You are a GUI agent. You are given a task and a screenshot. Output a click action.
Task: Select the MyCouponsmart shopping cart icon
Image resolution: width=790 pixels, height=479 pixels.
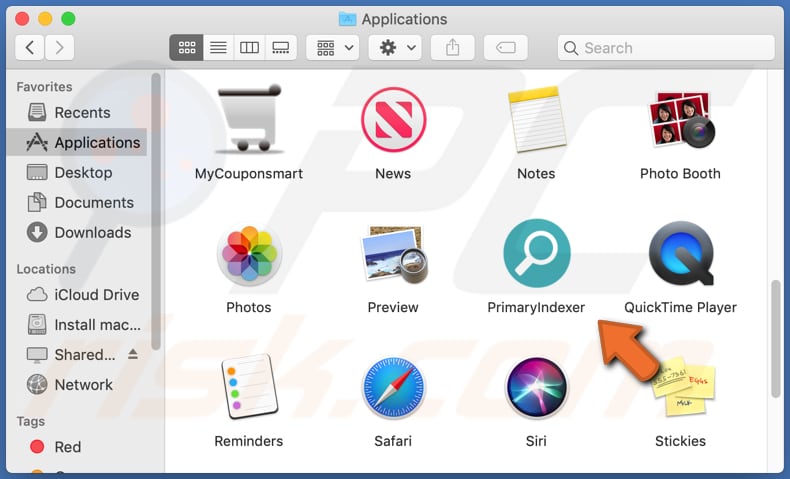pyautogui.click(x=248, y=121)
